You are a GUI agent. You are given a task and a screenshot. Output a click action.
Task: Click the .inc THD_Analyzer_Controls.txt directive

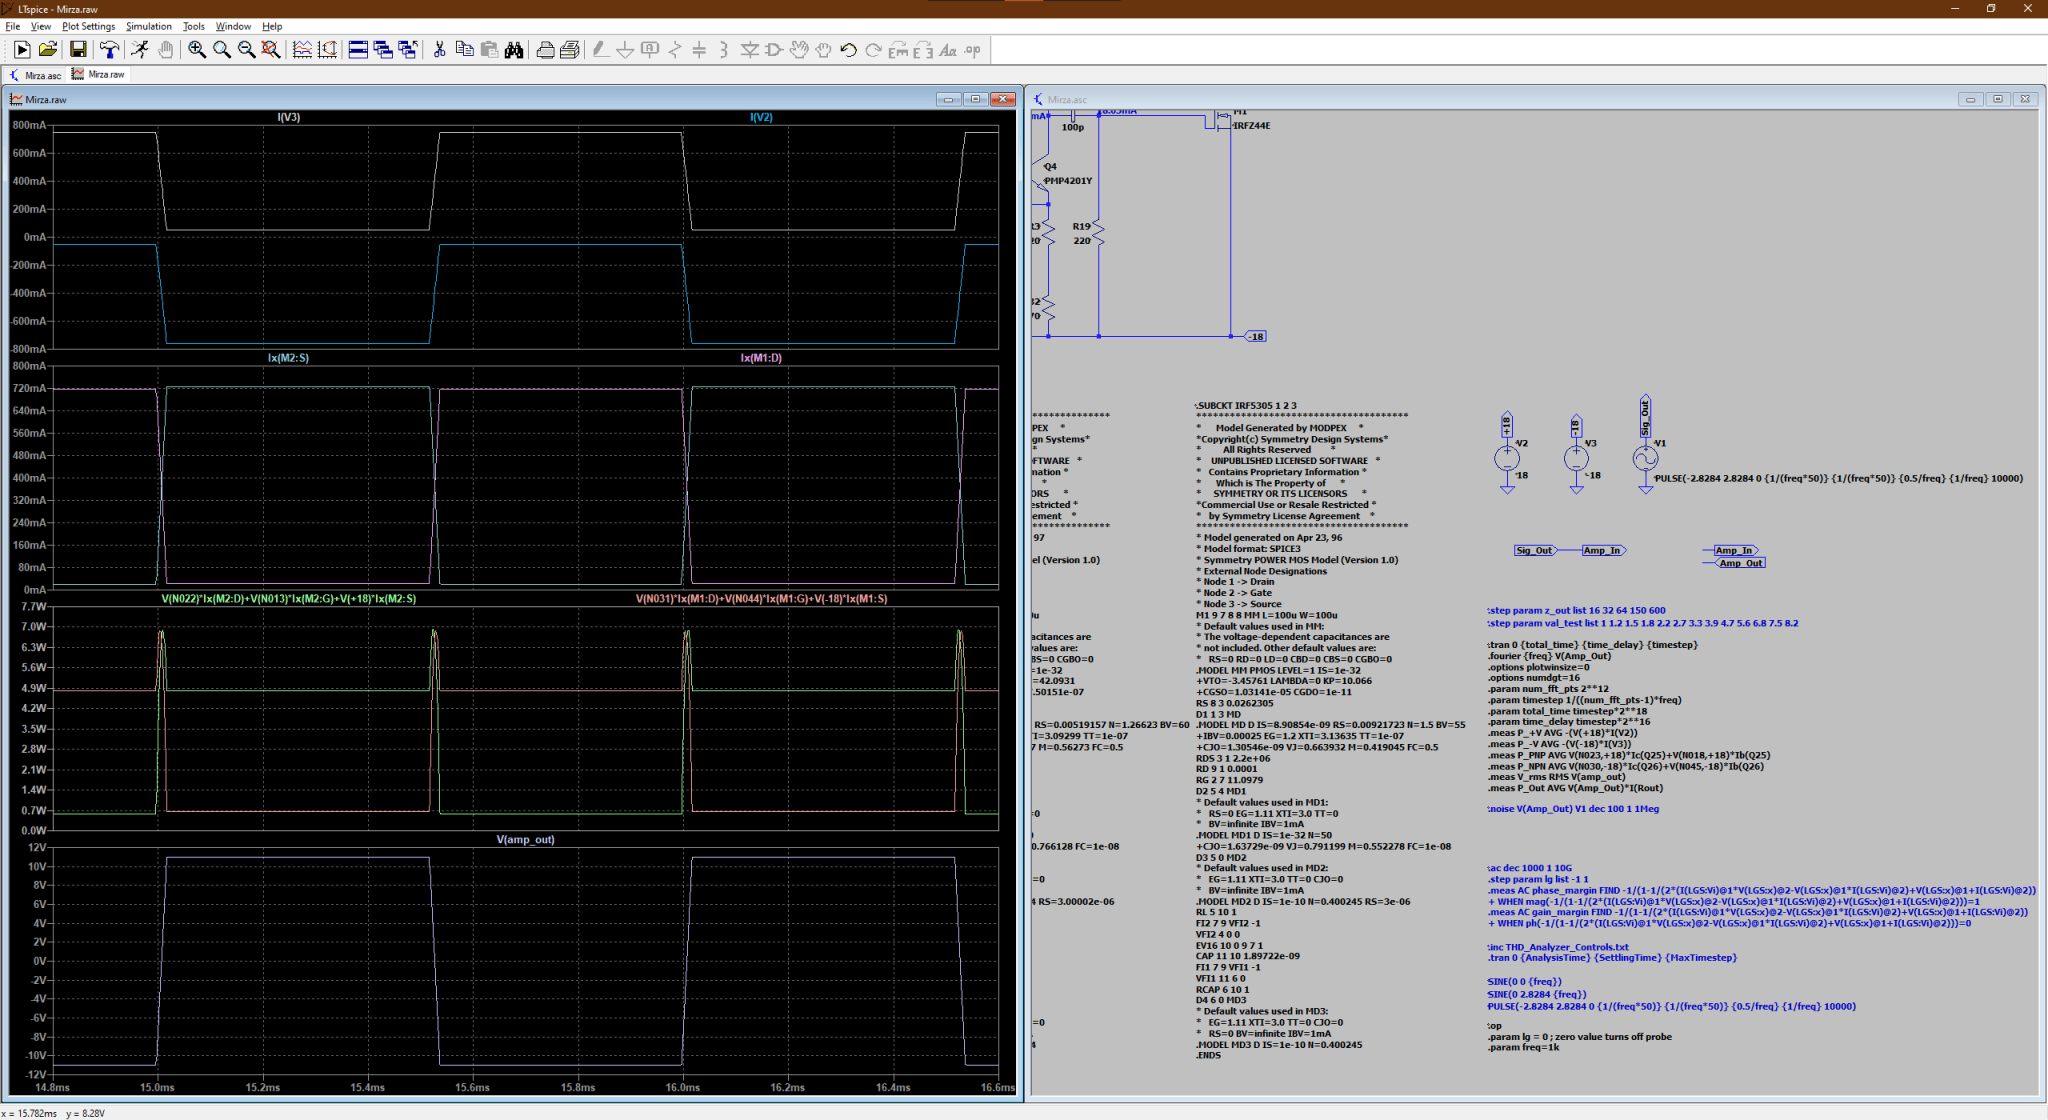(x=1557, y=947)
